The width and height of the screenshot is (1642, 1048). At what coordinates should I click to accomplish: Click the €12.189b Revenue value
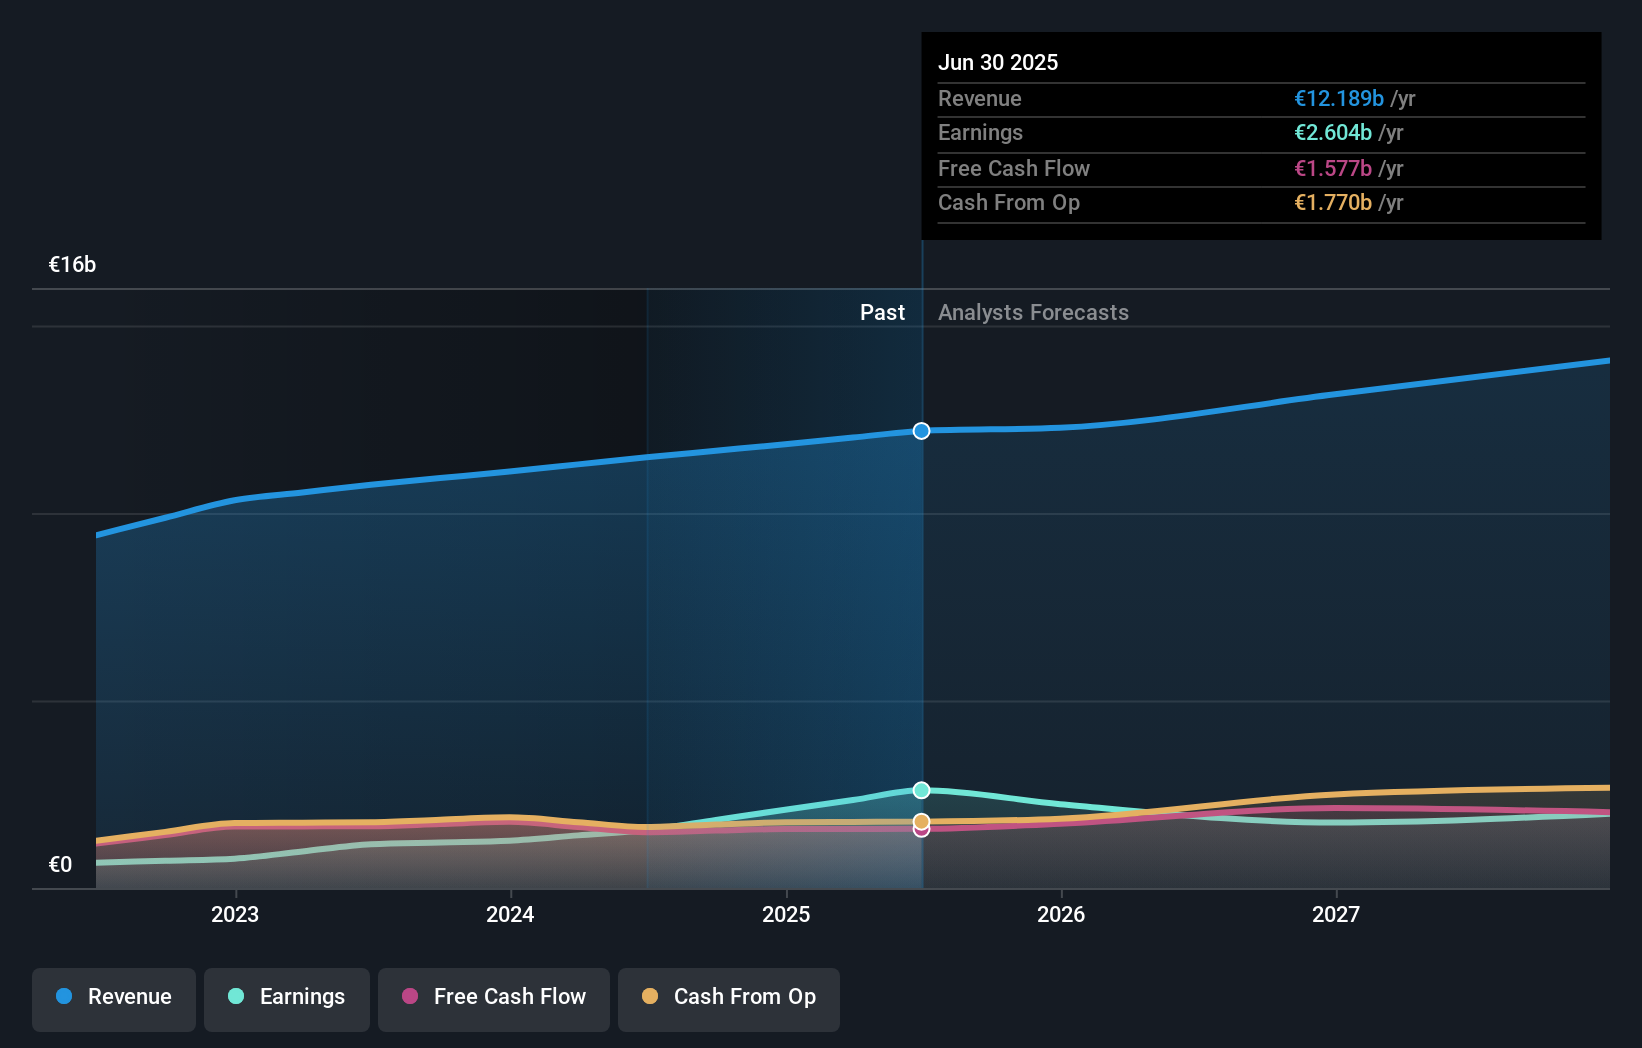(1338, 99)
